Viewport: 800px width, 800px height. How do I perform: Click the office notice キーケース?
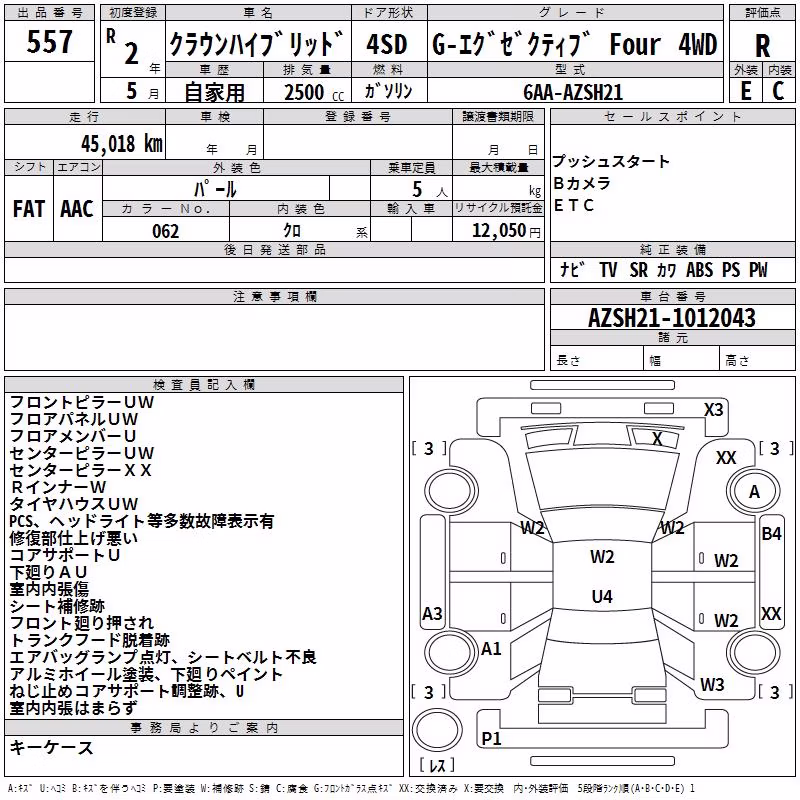pos(52,747)
